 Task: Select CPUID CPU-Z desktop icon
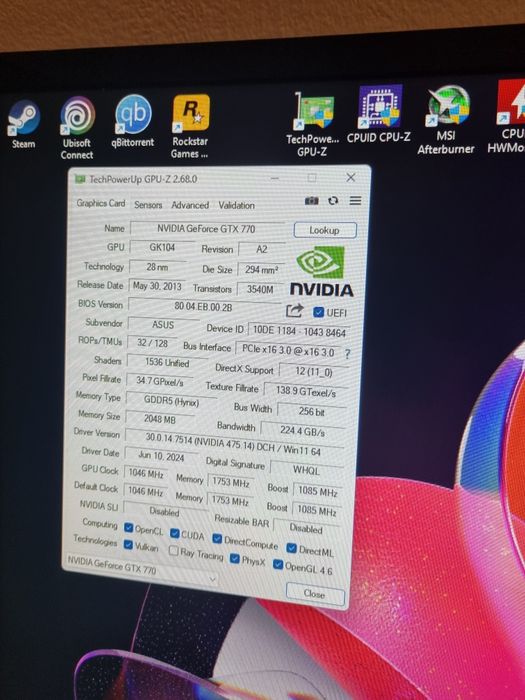click(x=379, y=114)
